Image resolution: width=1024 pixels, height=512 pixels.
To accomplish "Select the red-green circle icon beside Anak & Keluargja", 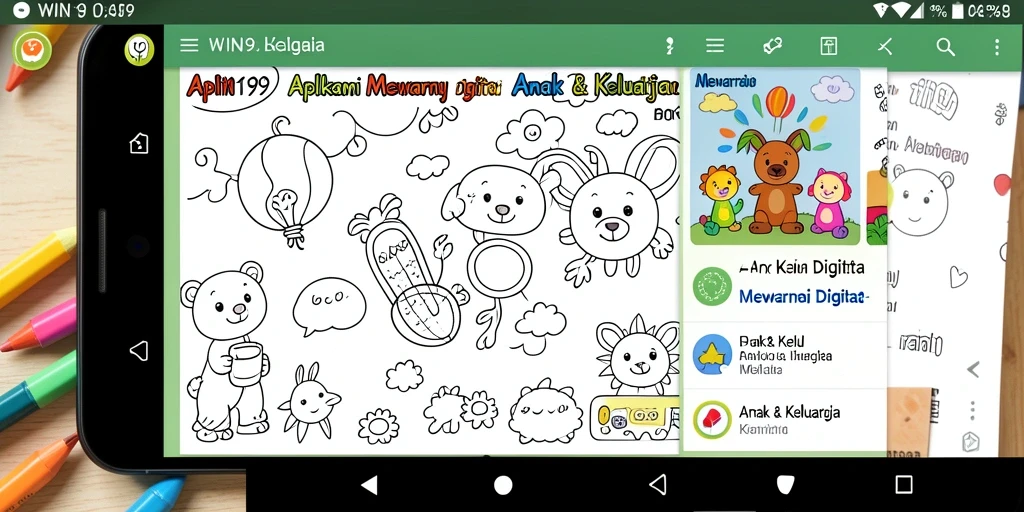I will 712,419.
